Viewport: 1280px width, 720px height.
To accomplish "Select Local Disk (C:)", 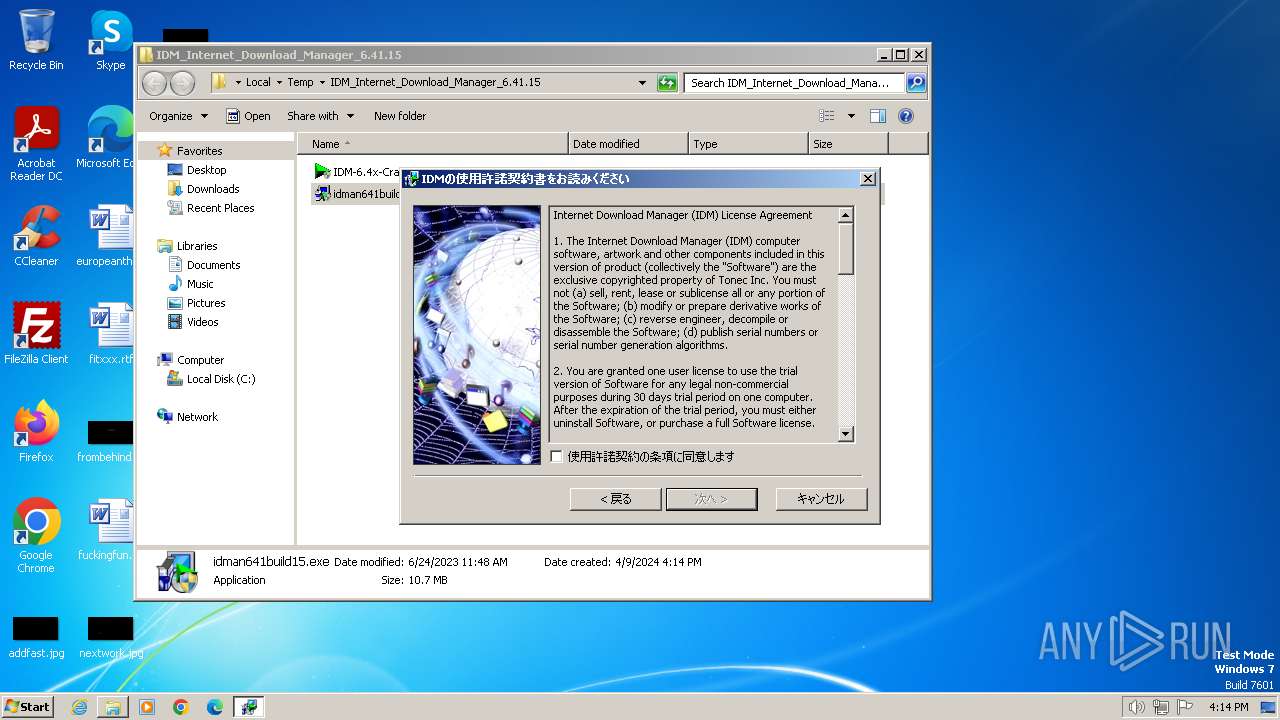I will coord(220,379).
